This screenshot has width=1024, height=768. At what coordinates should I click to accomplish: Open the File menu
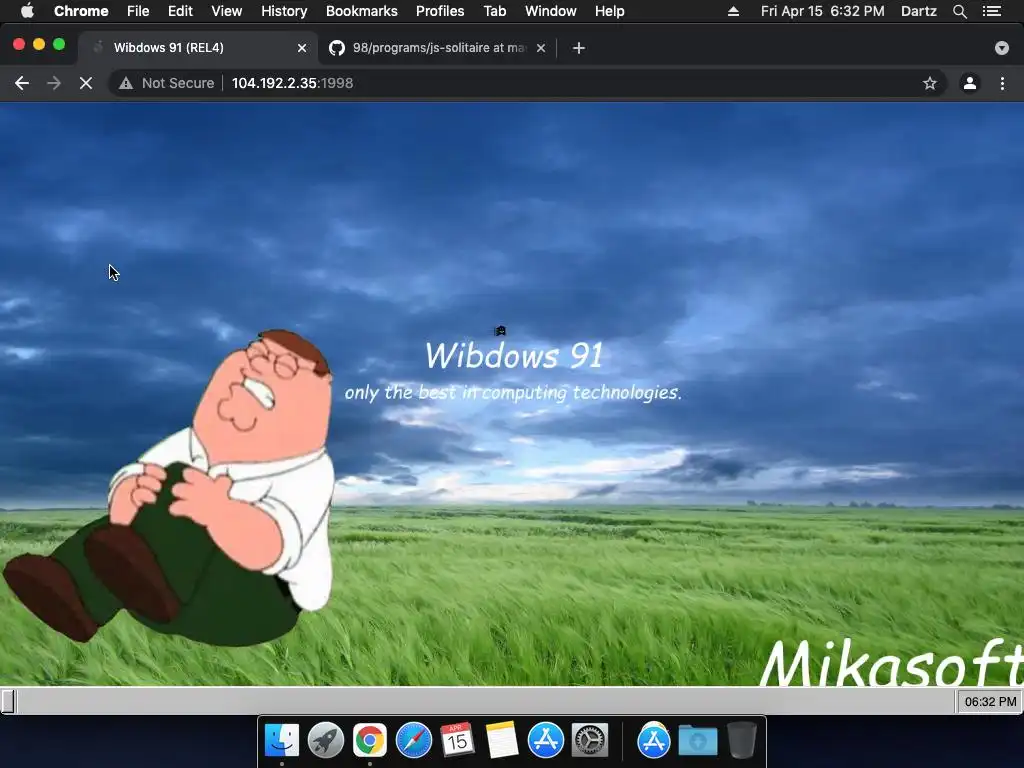[138, 11]
